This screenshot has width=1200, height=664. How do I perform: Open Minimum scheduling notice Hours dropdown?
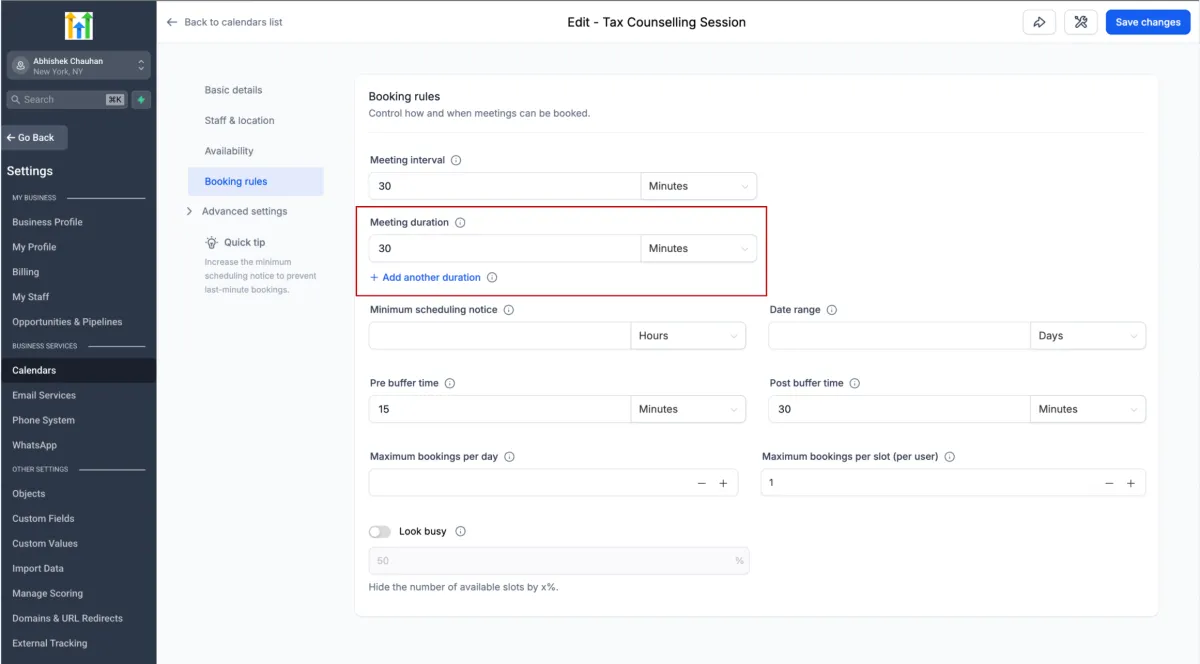(688, 336)
